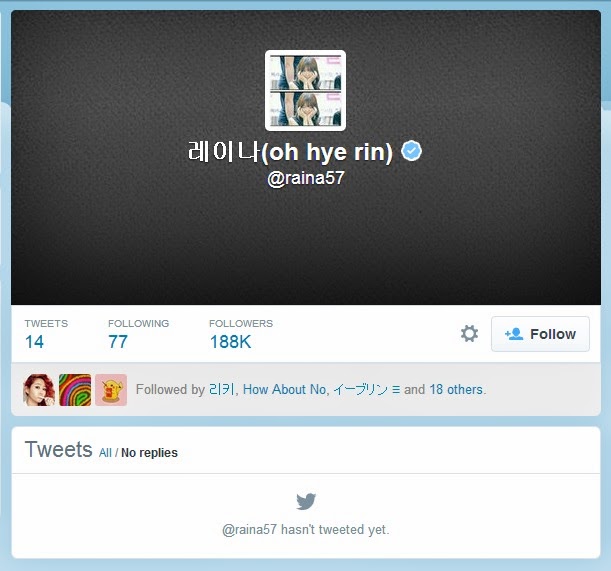Open the follower profile 리키
Viewport: 611px width, 571px height.
[222, 389]
